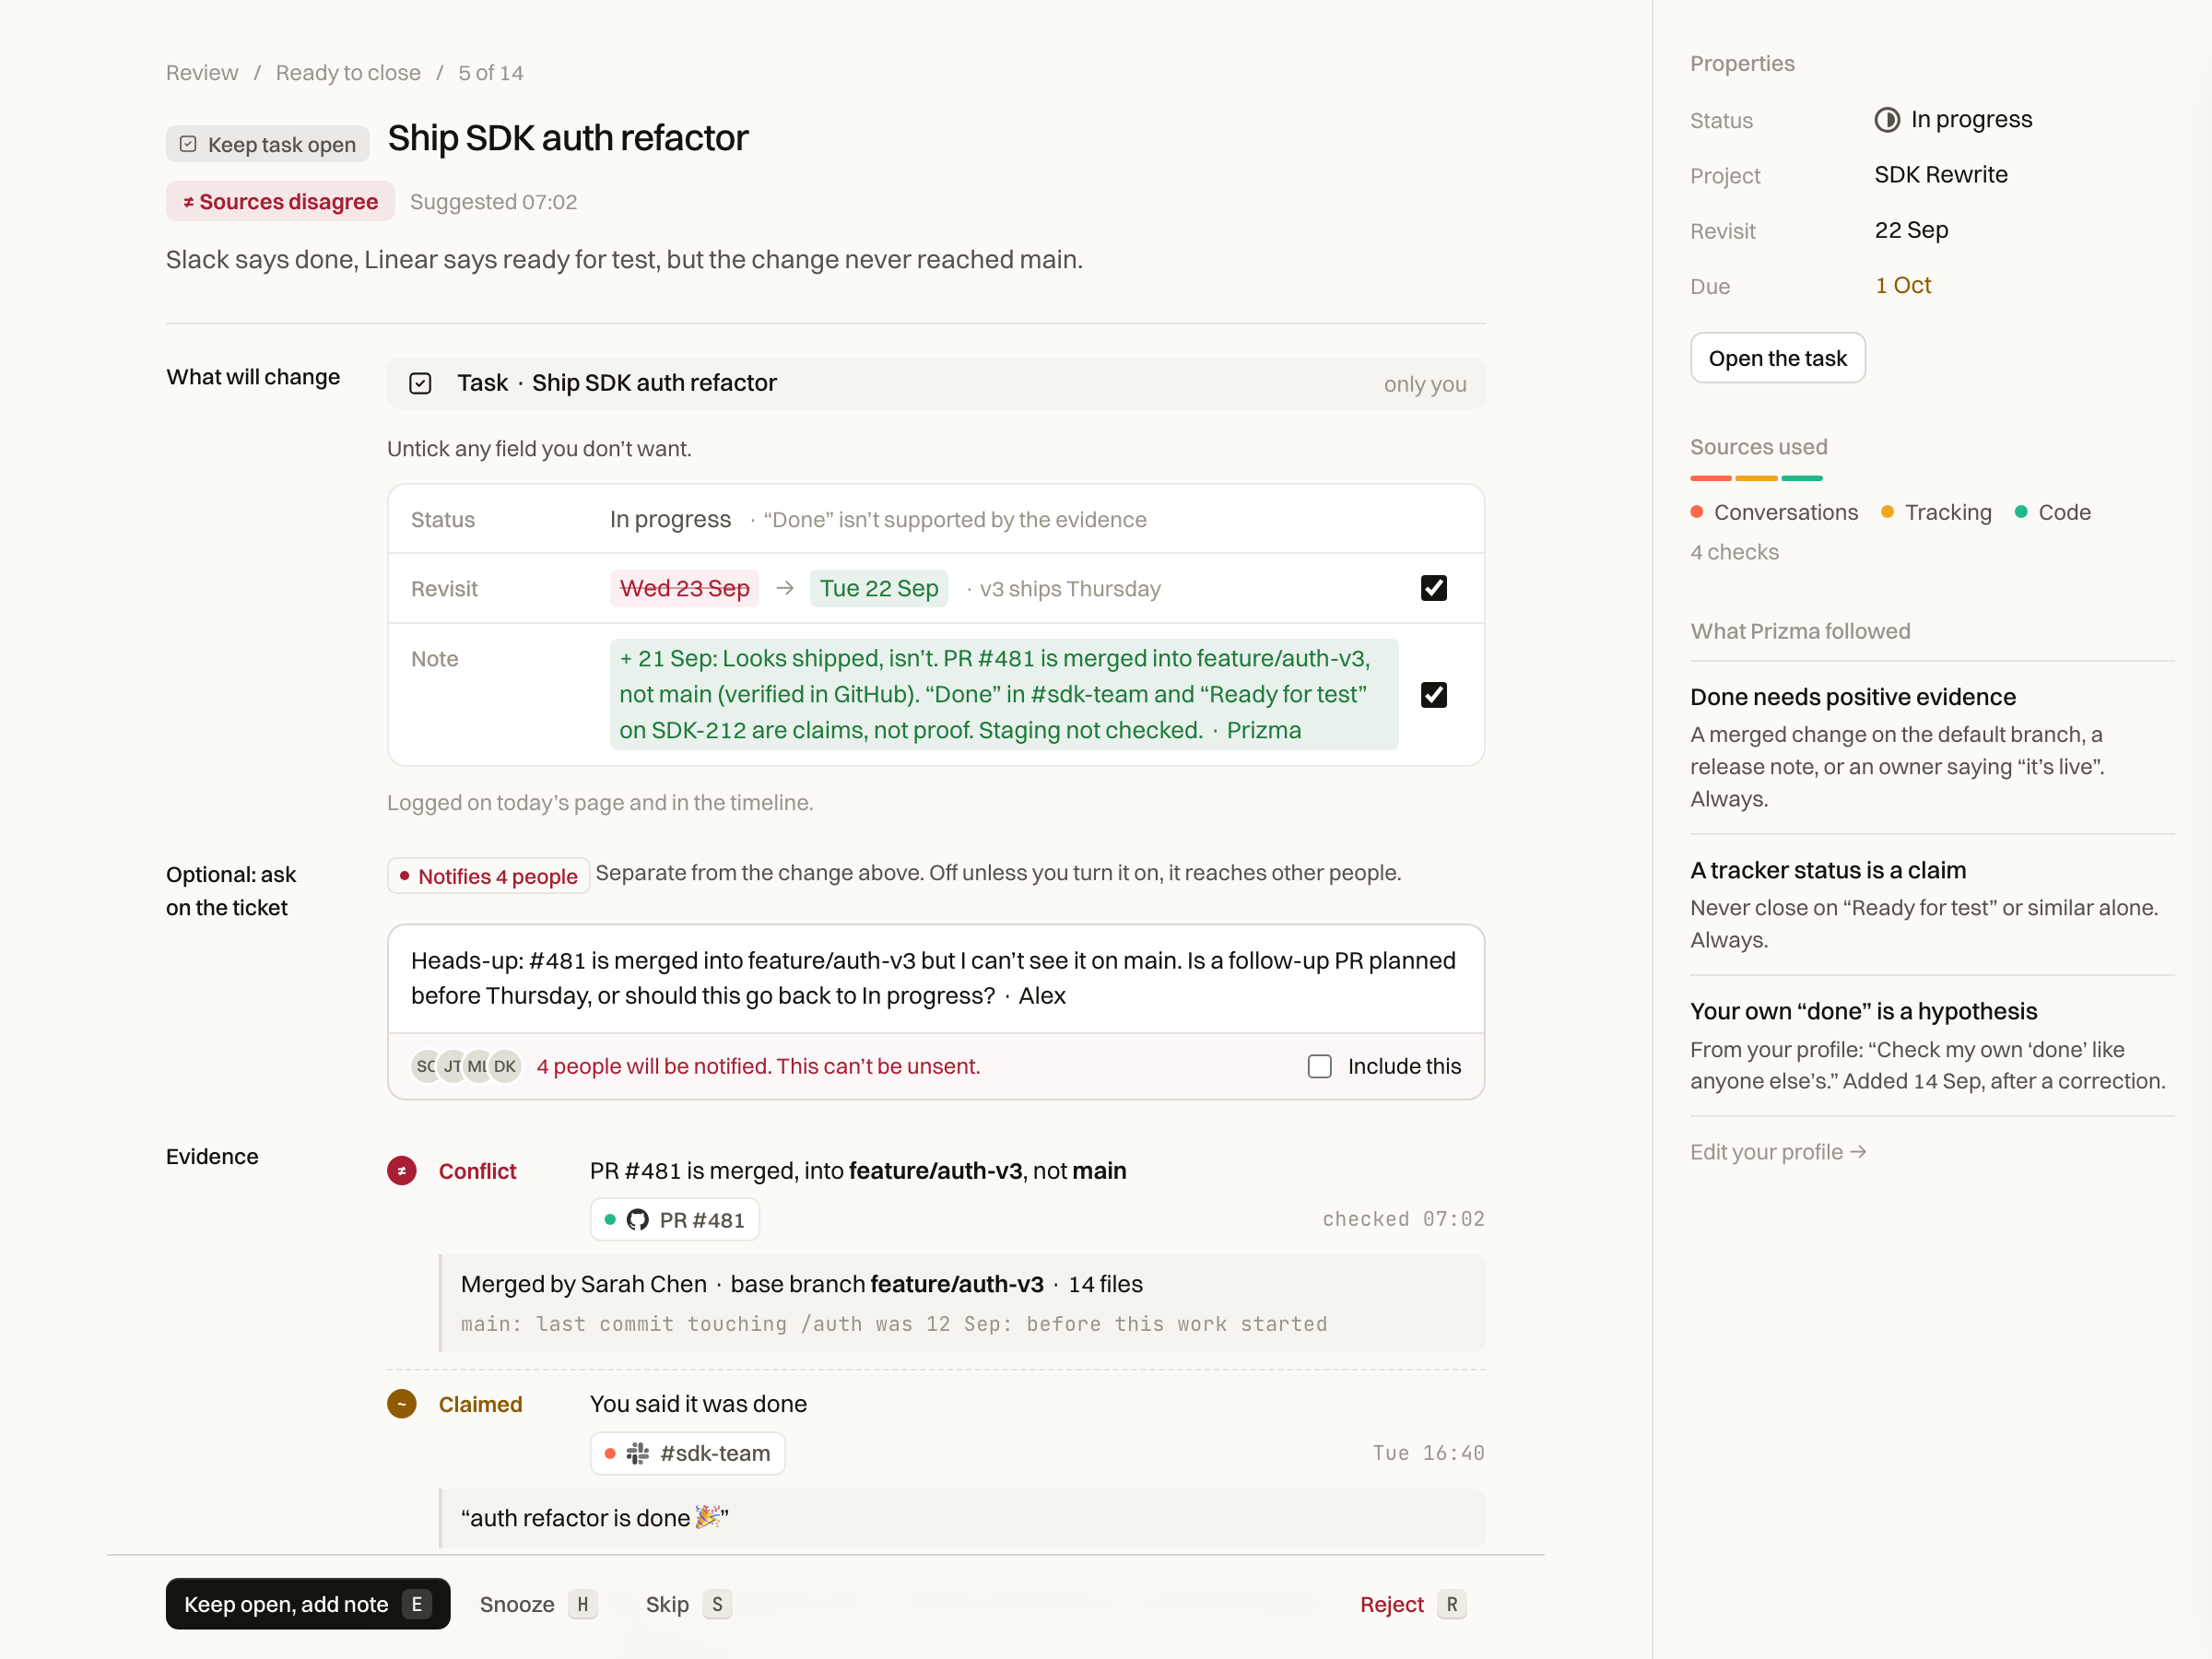Image resolution: width=2212 pixels, height=1659 pixels.
Task: Click the Conflict evidence icon
Action: coord(402,1170)
